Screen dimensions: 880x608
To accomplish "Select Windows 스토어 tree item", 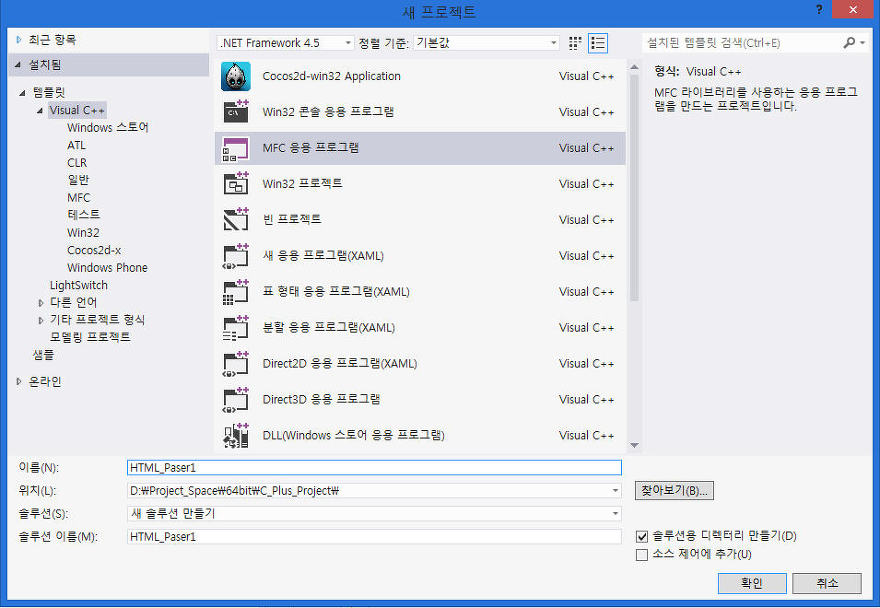I will click(108, 128).
